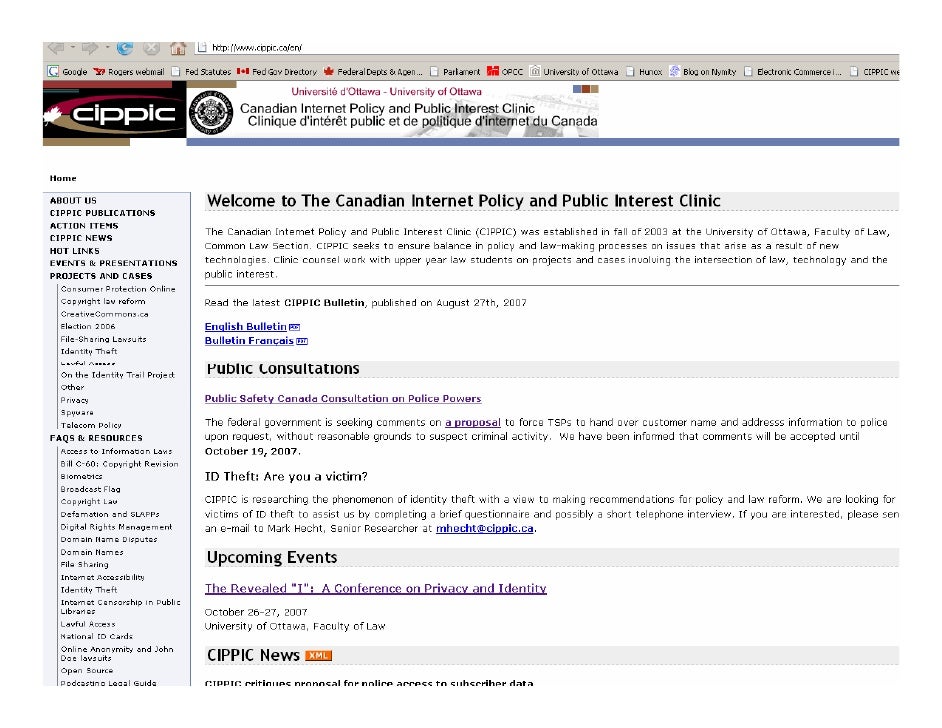This screenshot has height=728, width=942.
Task: Open the Open Source FAQ link
Action: point(87,671)
